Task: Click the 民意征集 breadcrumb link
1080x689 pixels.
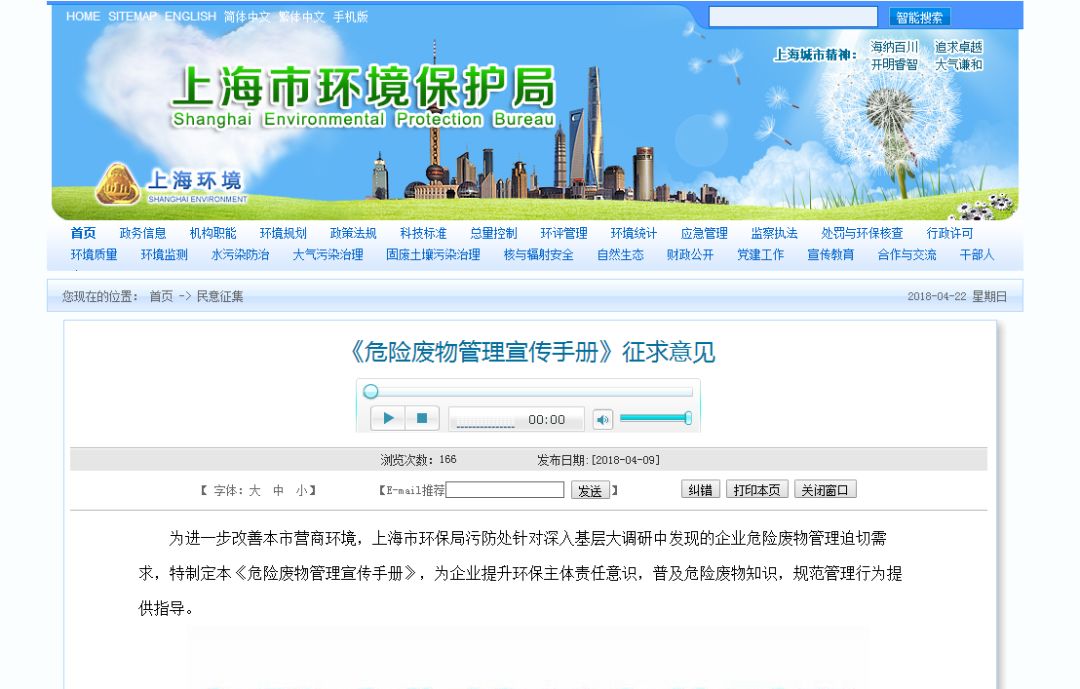Action: coord(220,296)
